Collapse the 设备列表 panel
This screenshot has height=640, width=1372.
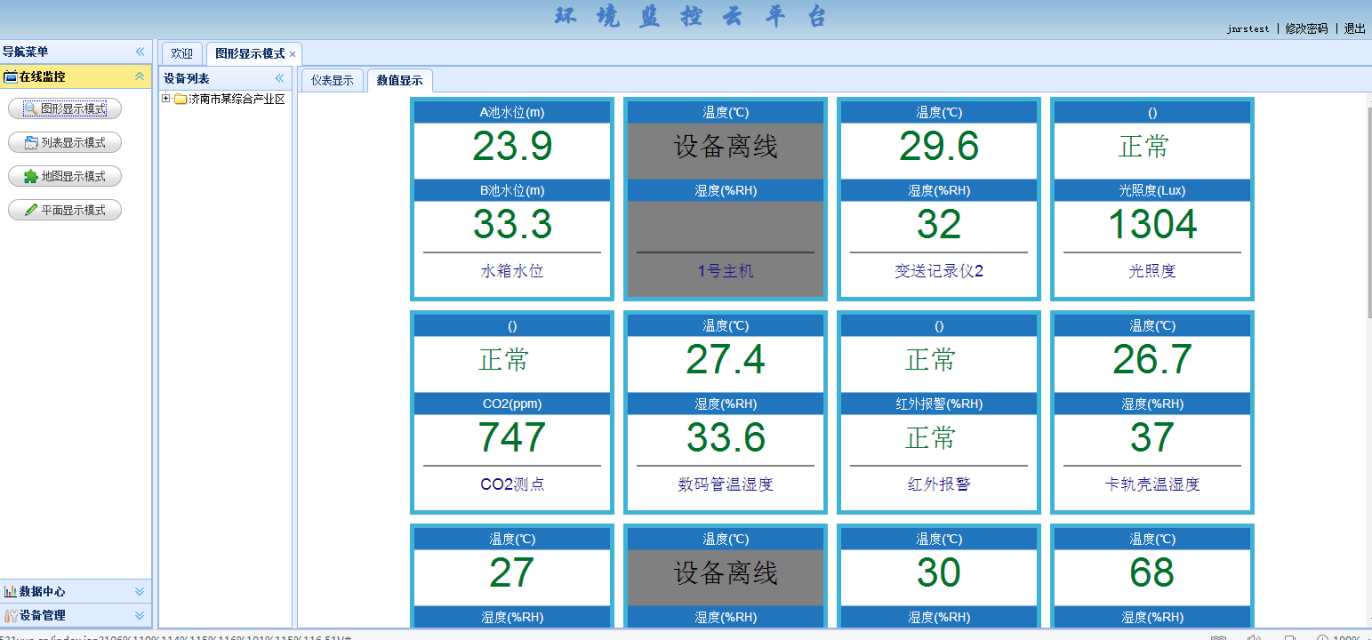click(x=280, y=78)
